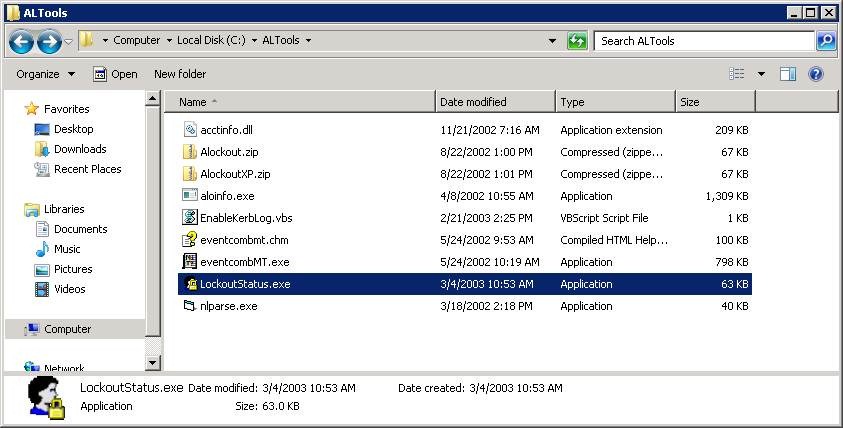Viewport: 843px width, 428px height.
Task: Sort by the Type column header
Action: (615, 102)
